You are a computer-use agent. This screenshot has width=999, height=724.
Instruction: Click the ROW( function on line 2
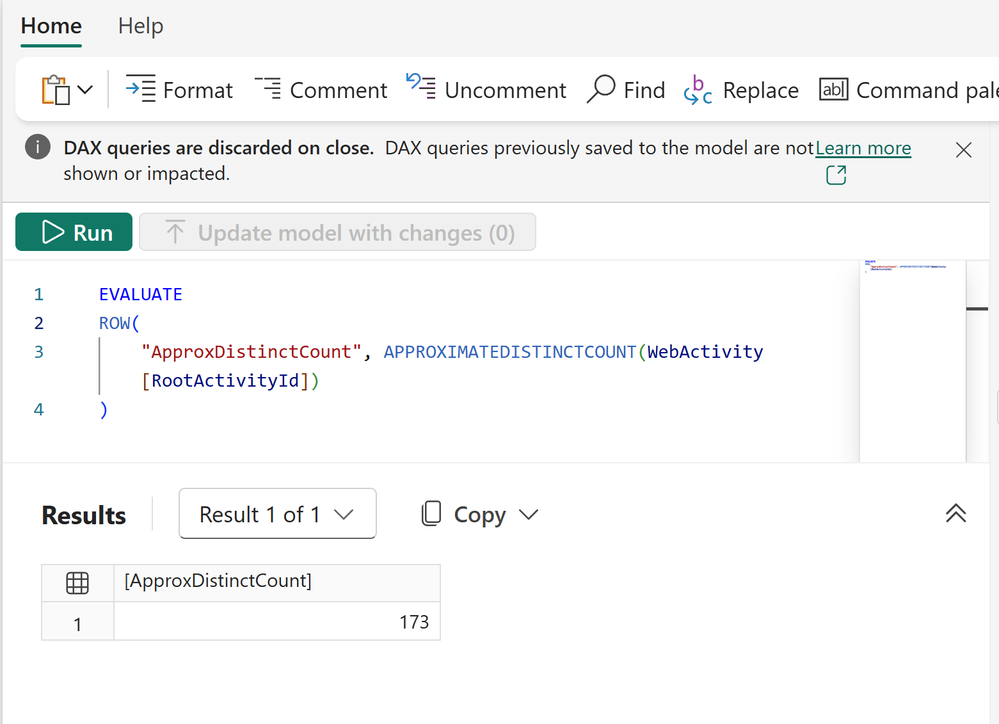[119, 323]
